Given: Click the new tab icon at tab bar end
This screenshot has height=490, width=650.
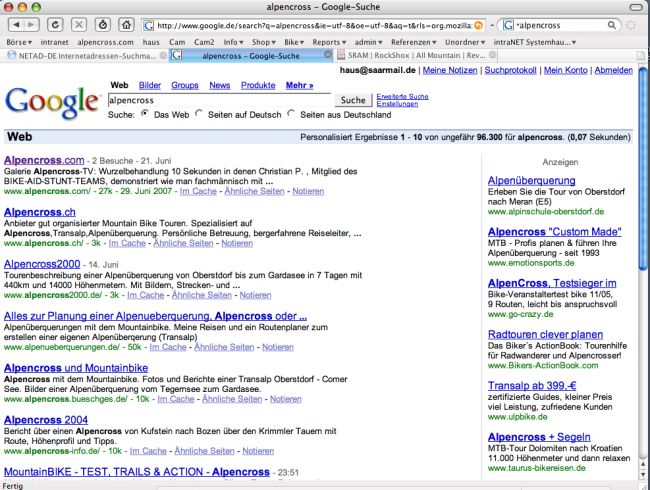Looking at the screenshot, I should (640, 56).
